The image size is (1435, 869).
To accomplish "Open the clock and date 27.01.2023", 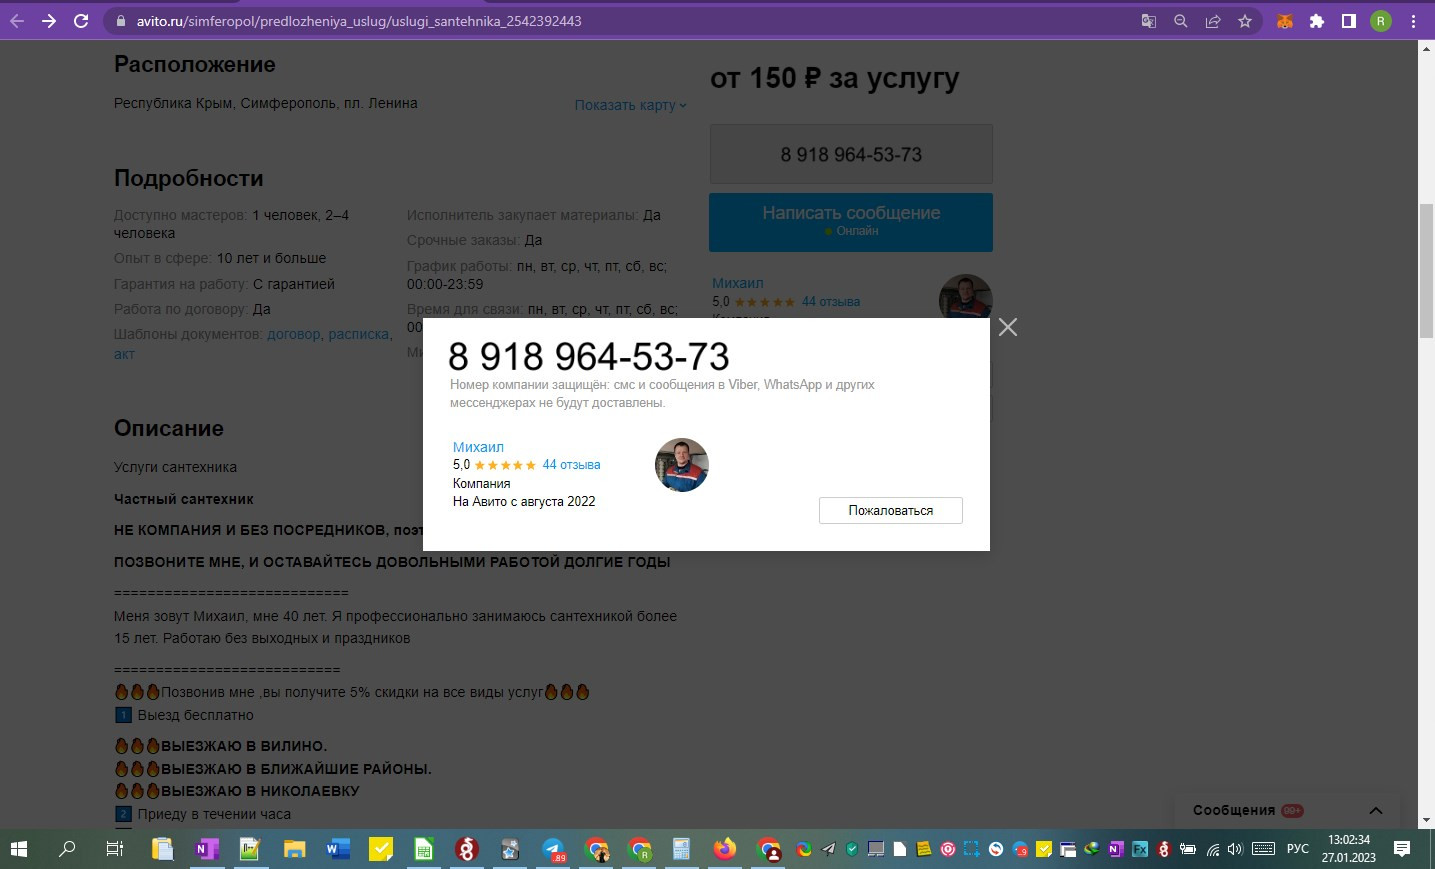I will pos(1348,849).
